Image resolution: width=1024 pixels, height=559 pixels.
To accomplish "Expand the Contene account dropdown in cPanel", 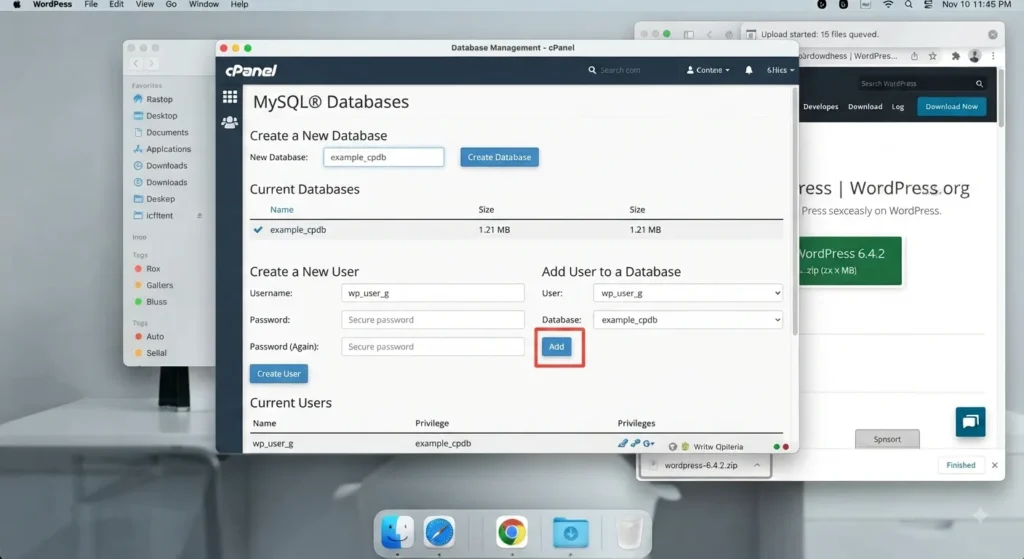I will pyautogui.click(x=708, y=70).
